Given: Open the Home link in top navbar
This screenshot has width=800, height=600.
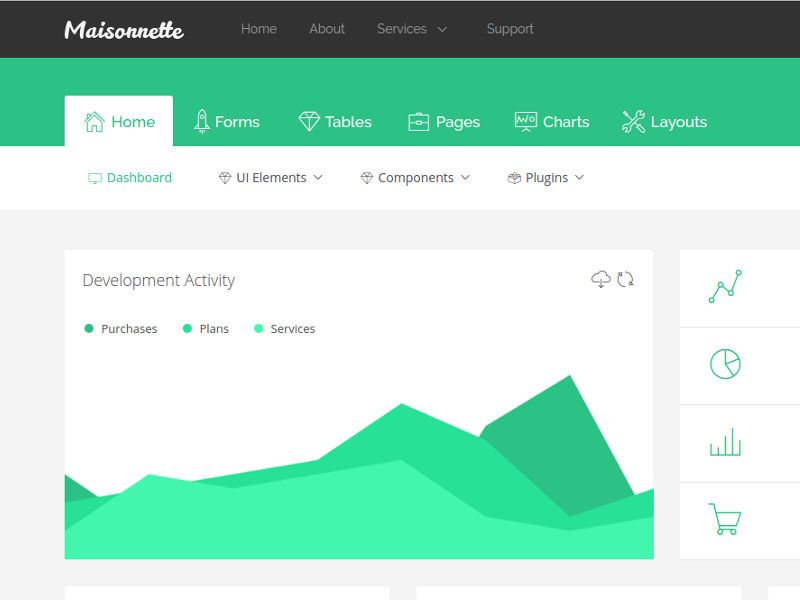Looking at the screenshot, I should tap(259, 29).
